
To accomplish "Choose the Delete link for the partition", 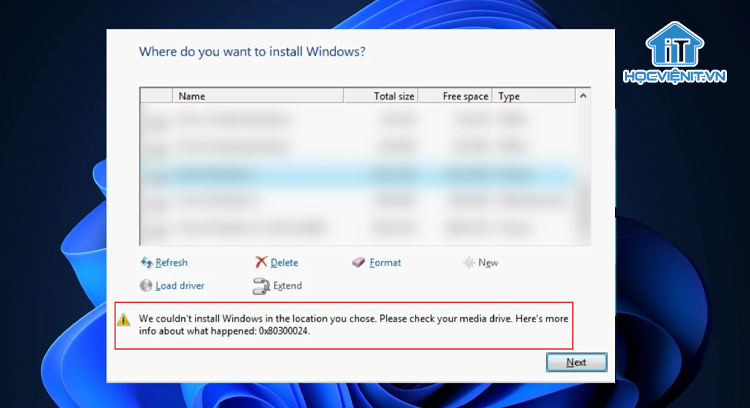I will tap(284, 263).
